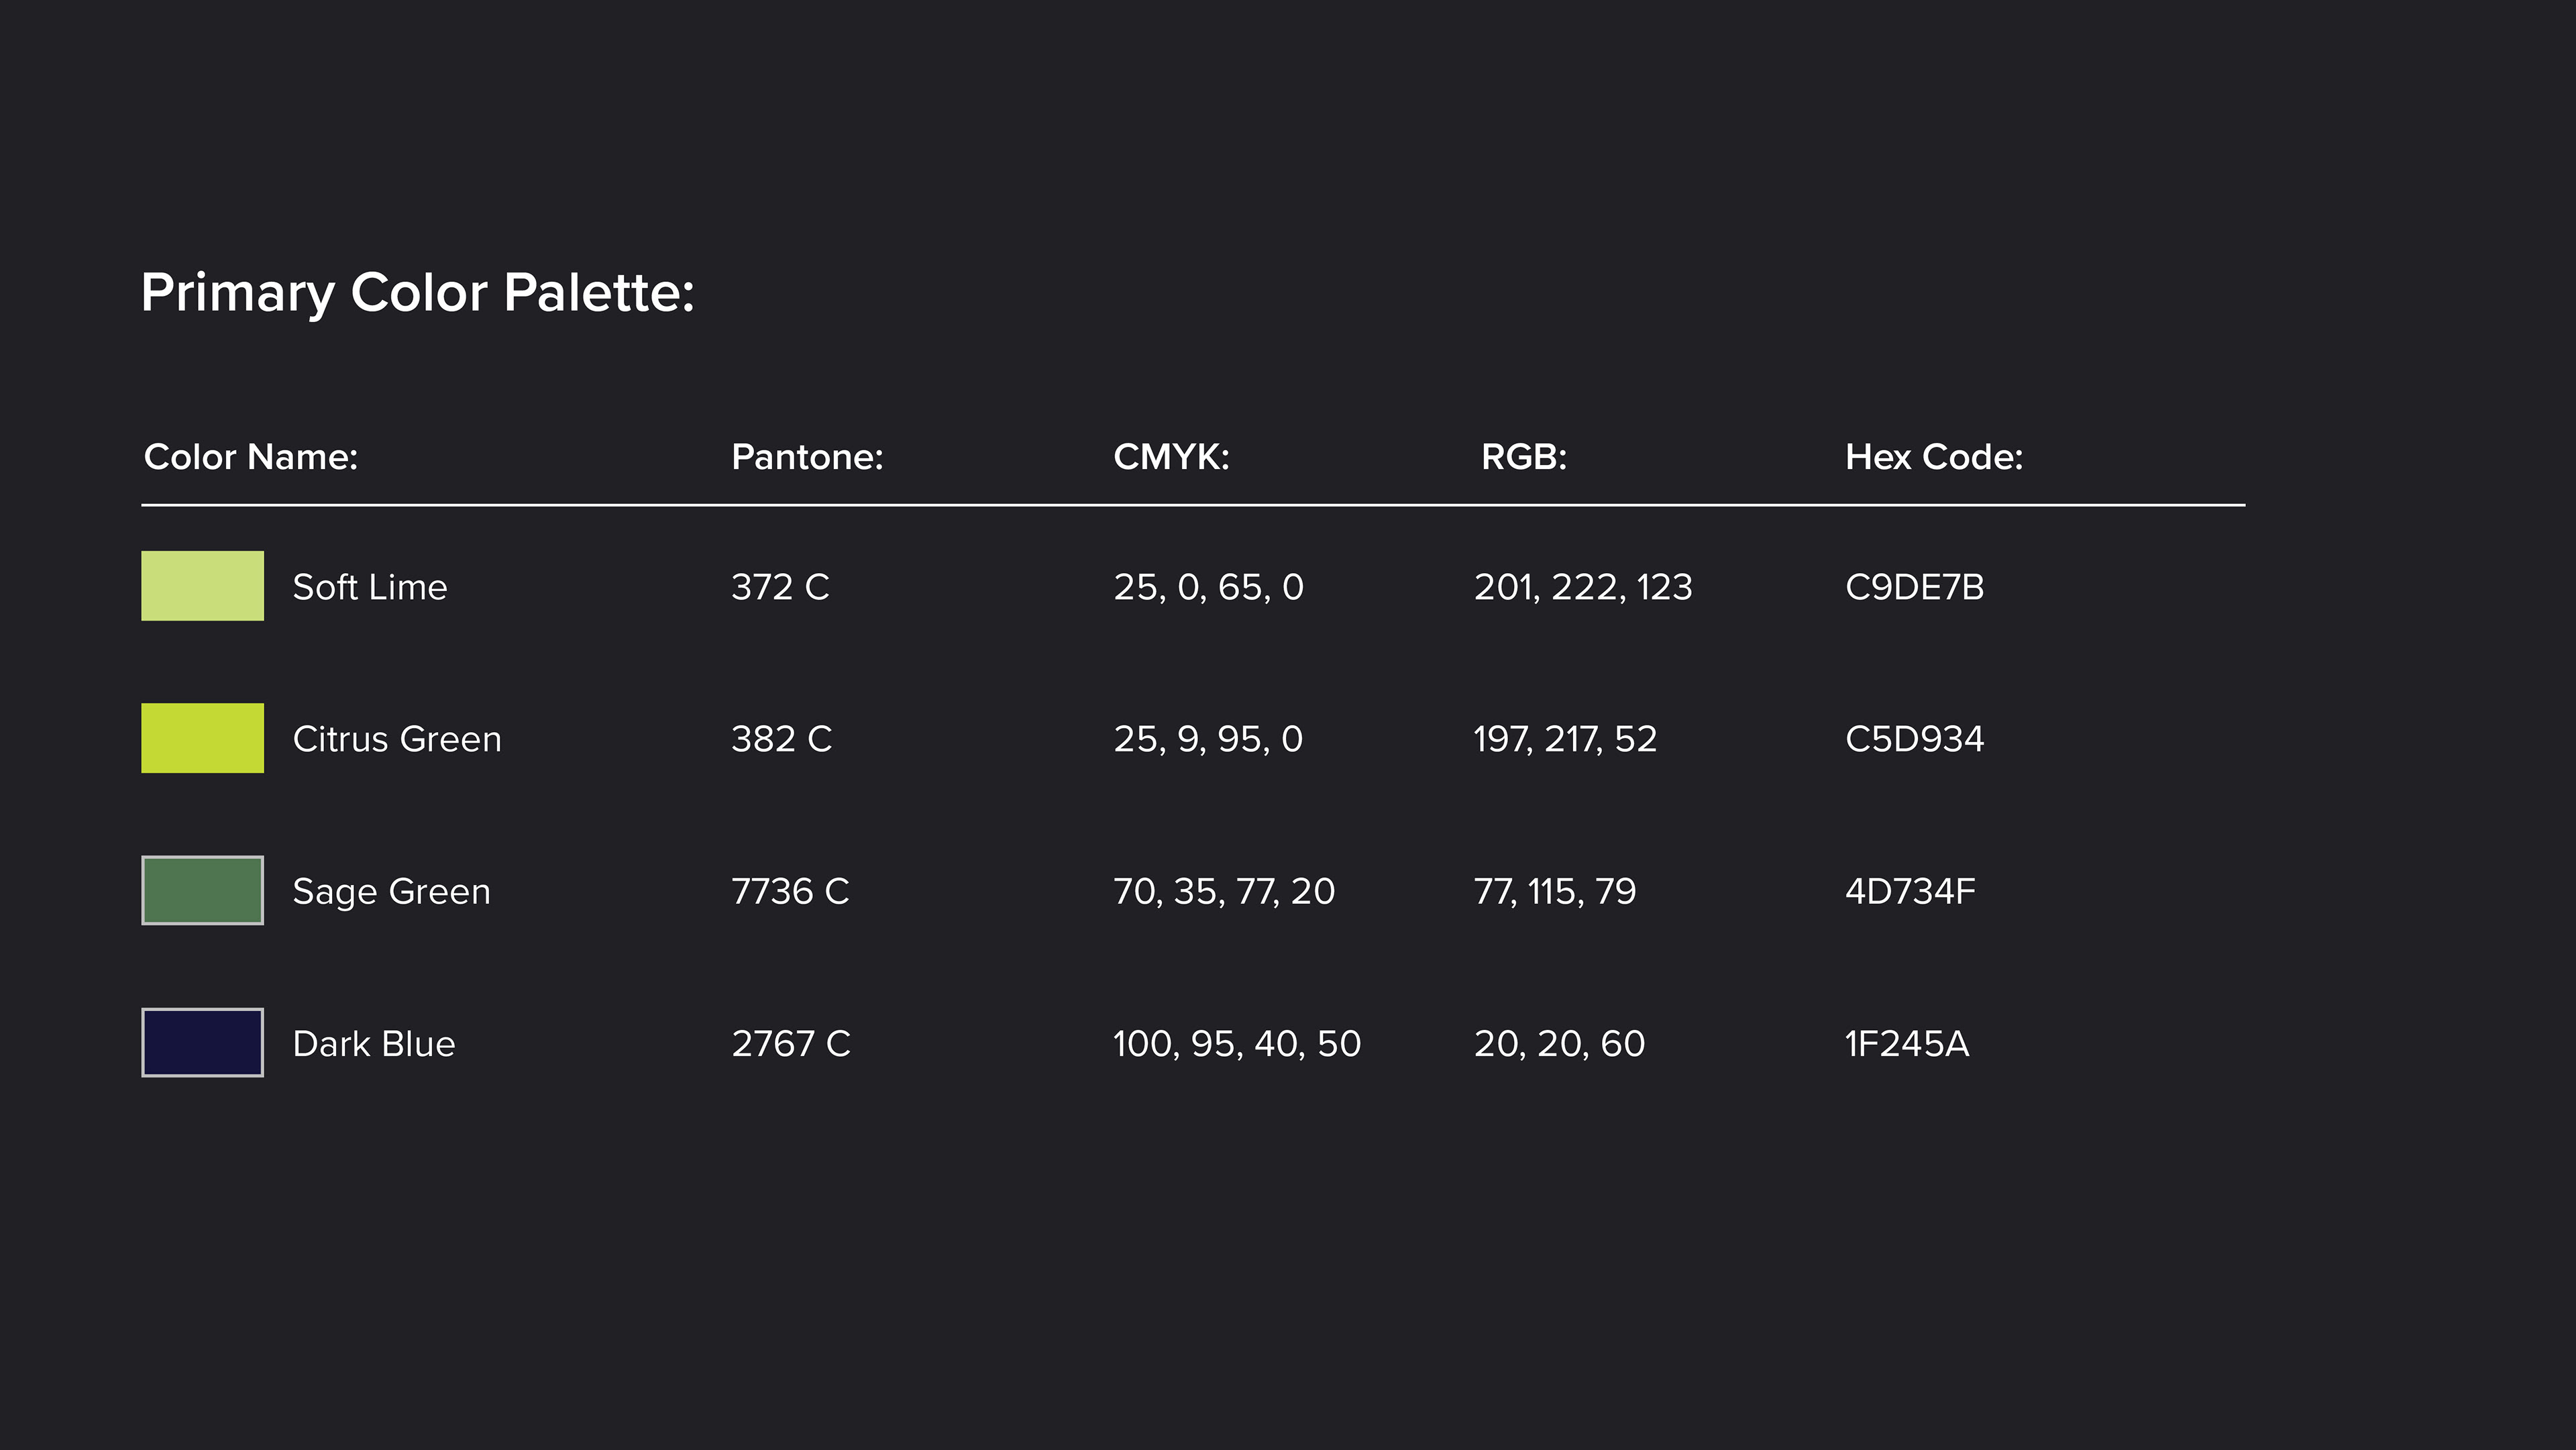
Task: Select hex code C5D934
Action: point(1914,739)
